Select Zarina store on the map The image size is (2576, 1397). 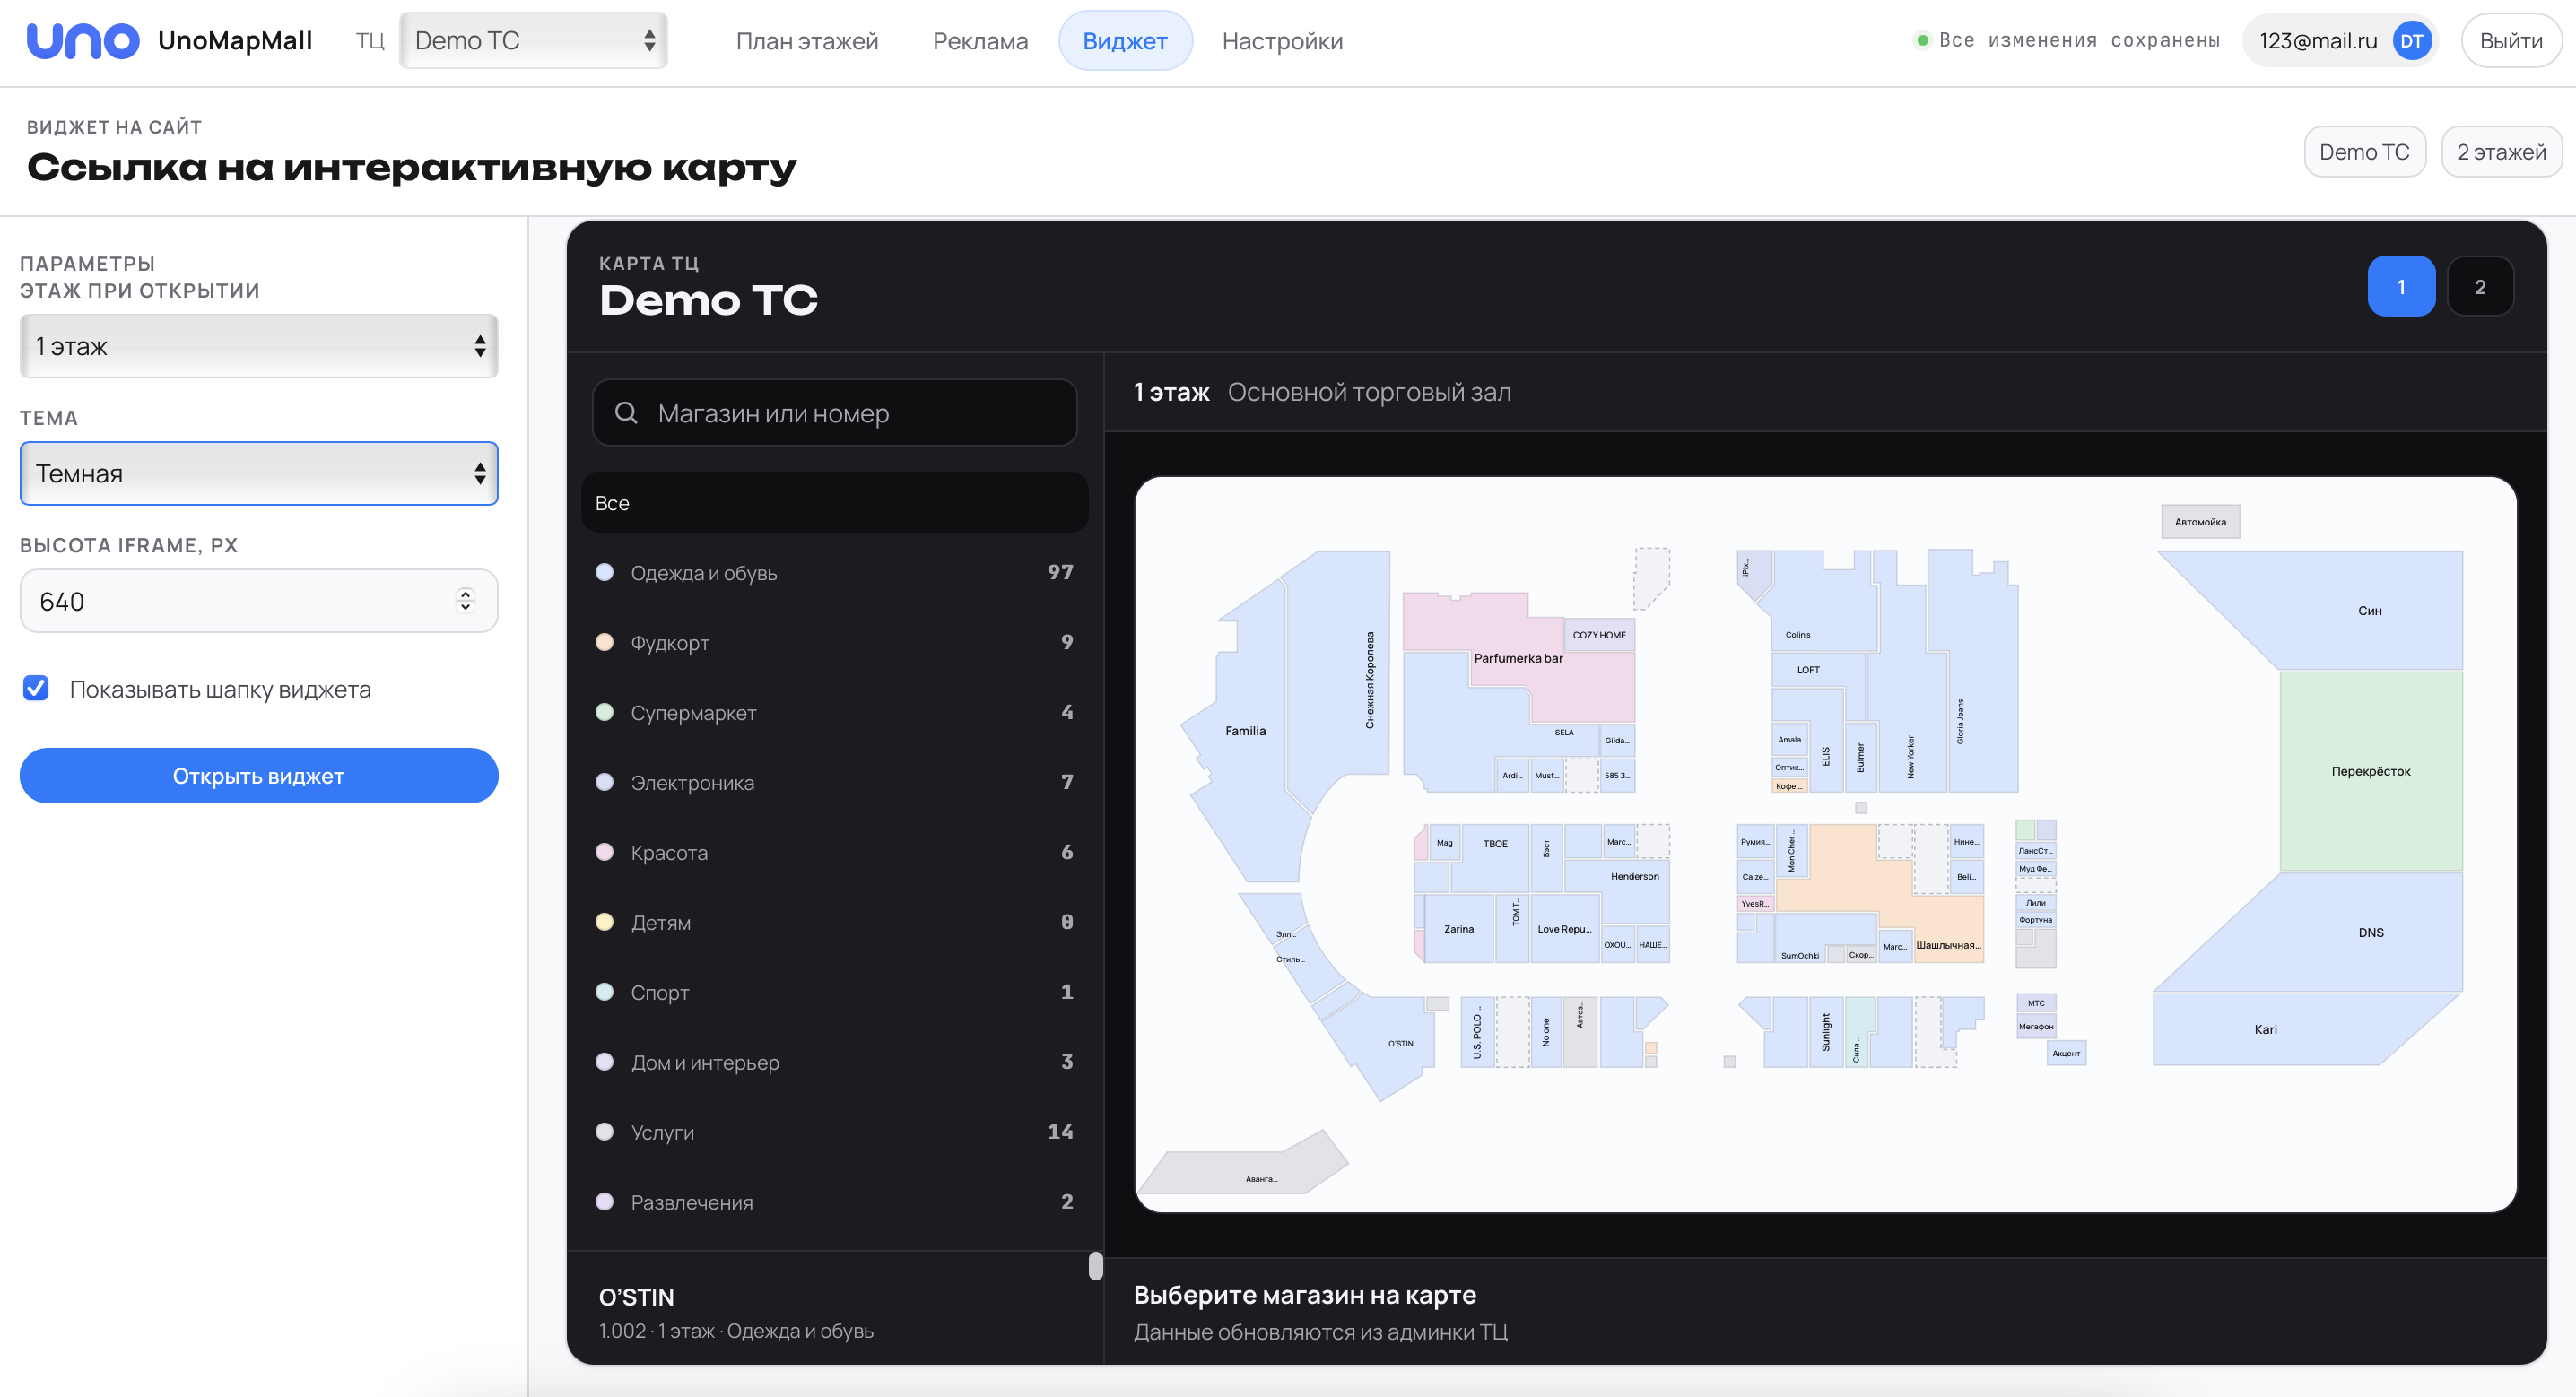tap(1459, 929)
